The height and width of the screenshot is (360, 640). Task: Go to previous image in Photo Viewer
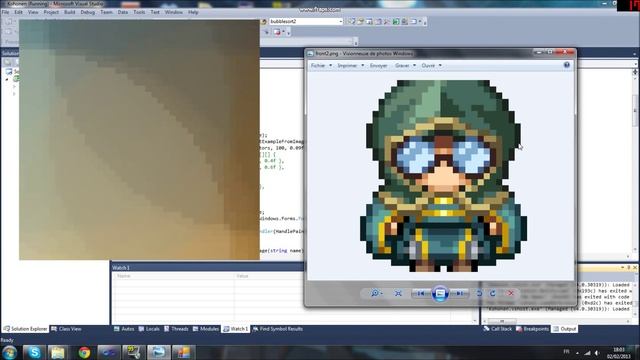(420, 293)
